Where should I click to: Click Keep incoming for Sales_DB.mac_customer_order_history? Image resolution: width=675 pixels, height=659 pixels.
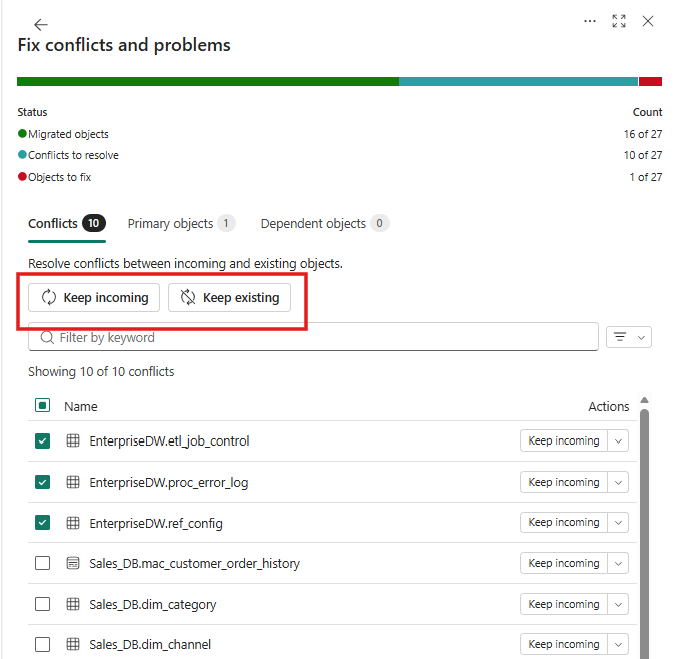click(x=564, y=563)
